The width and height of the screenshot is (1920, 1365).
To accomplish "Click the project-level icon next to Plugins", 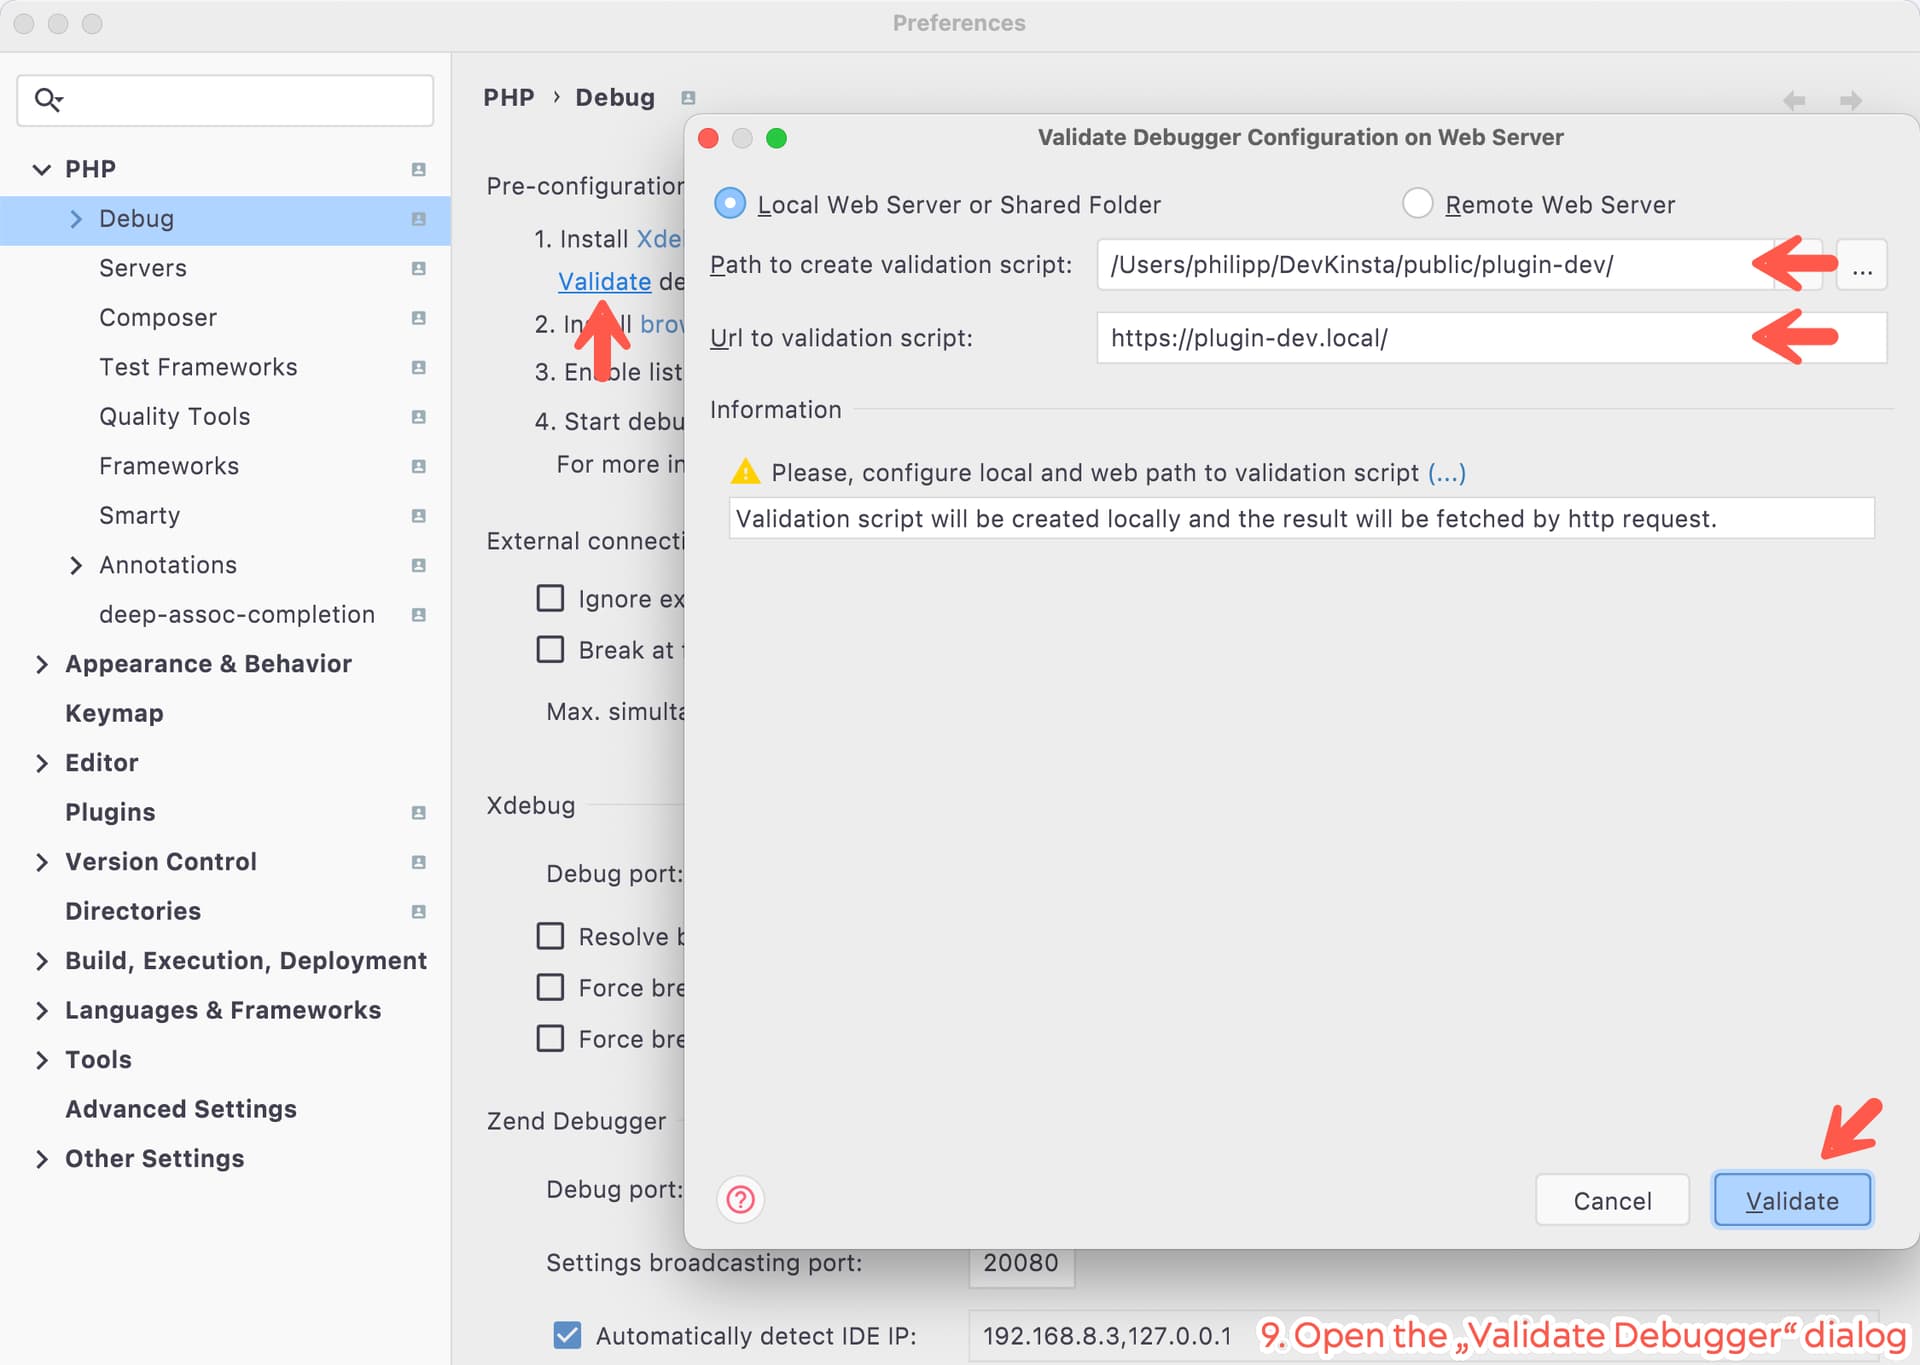I will 418,812.
